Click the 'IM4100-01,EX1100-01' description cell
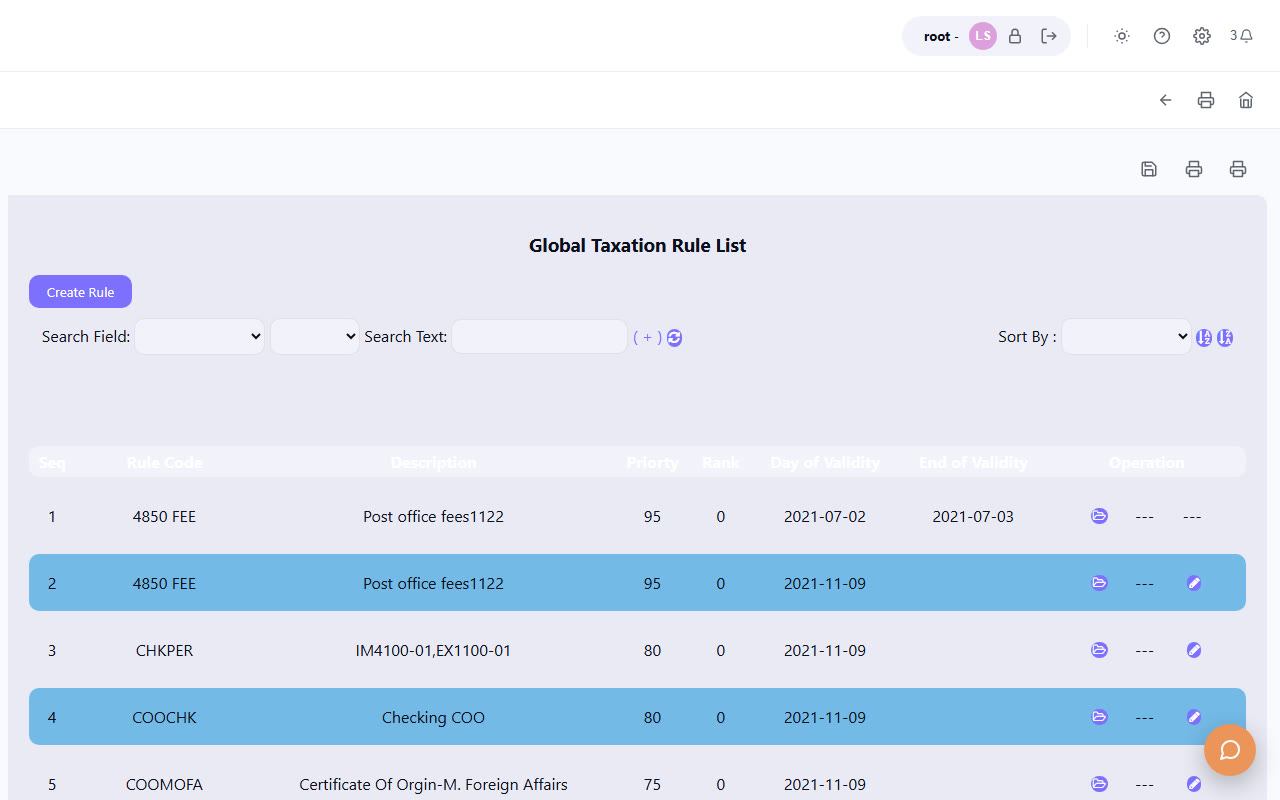Viewport: 1280px width, 800px height. click(x=433, y=651)
